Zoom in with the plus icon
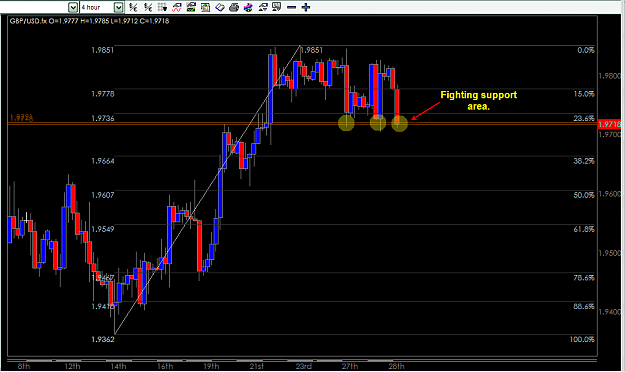 point(306,7)
